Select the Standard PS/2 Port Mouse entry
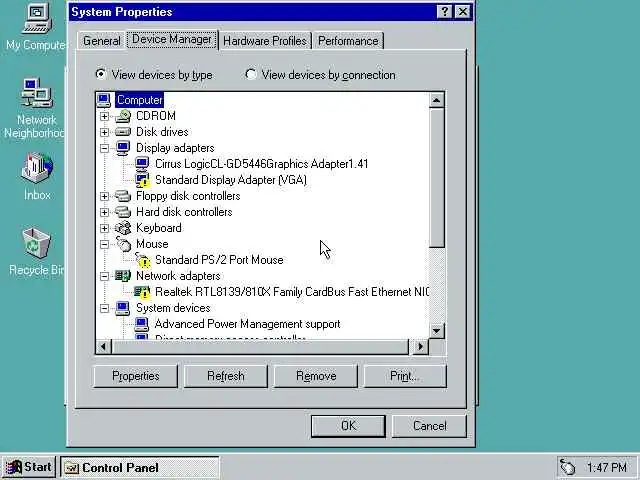 (219, 260)
